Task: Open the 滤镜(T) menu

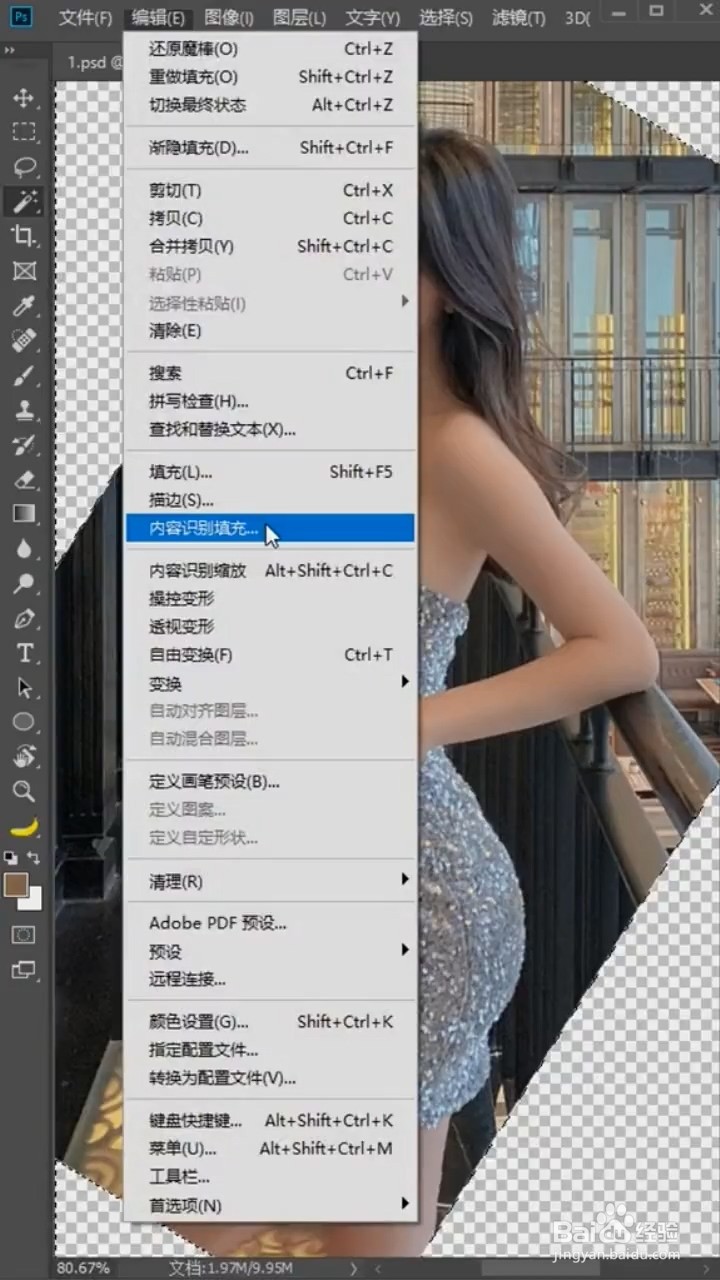Action: [x=519, y=18]
